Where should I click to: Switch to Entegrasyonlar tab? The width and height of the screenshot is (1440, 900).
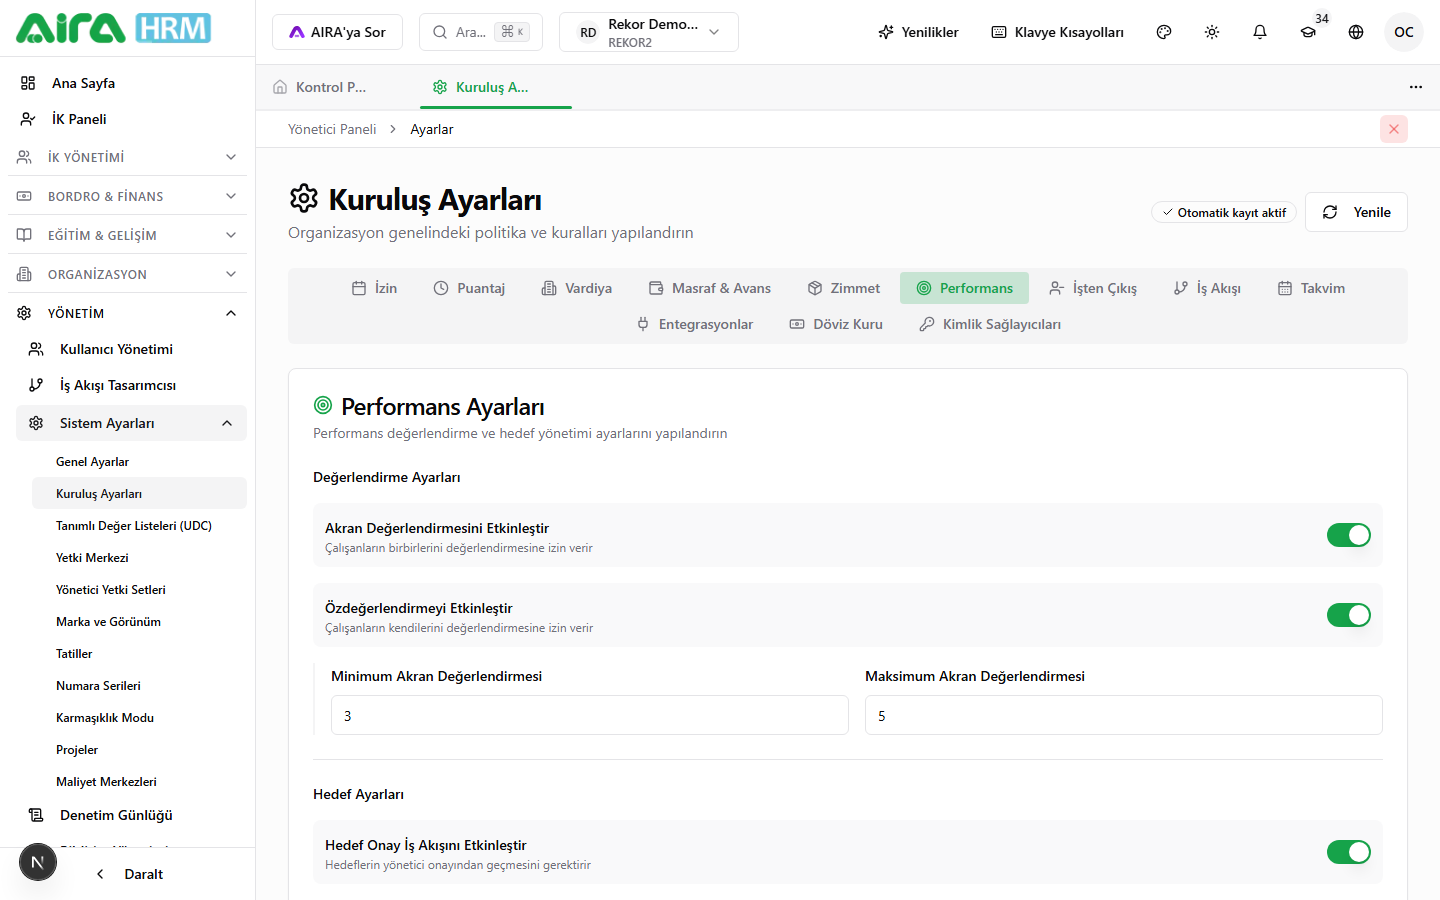[x=695, y=324]
